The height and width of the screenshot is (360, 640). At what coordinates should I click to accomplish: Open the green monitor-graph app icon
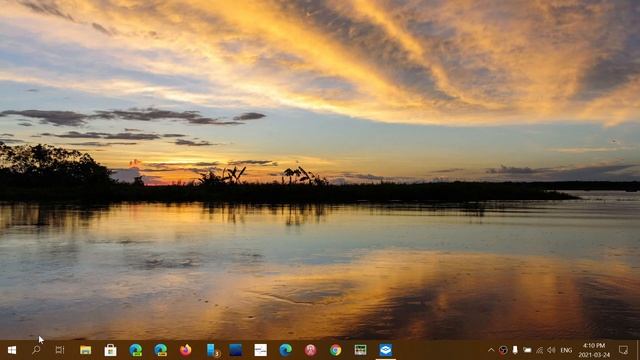(x=360, y=350)
